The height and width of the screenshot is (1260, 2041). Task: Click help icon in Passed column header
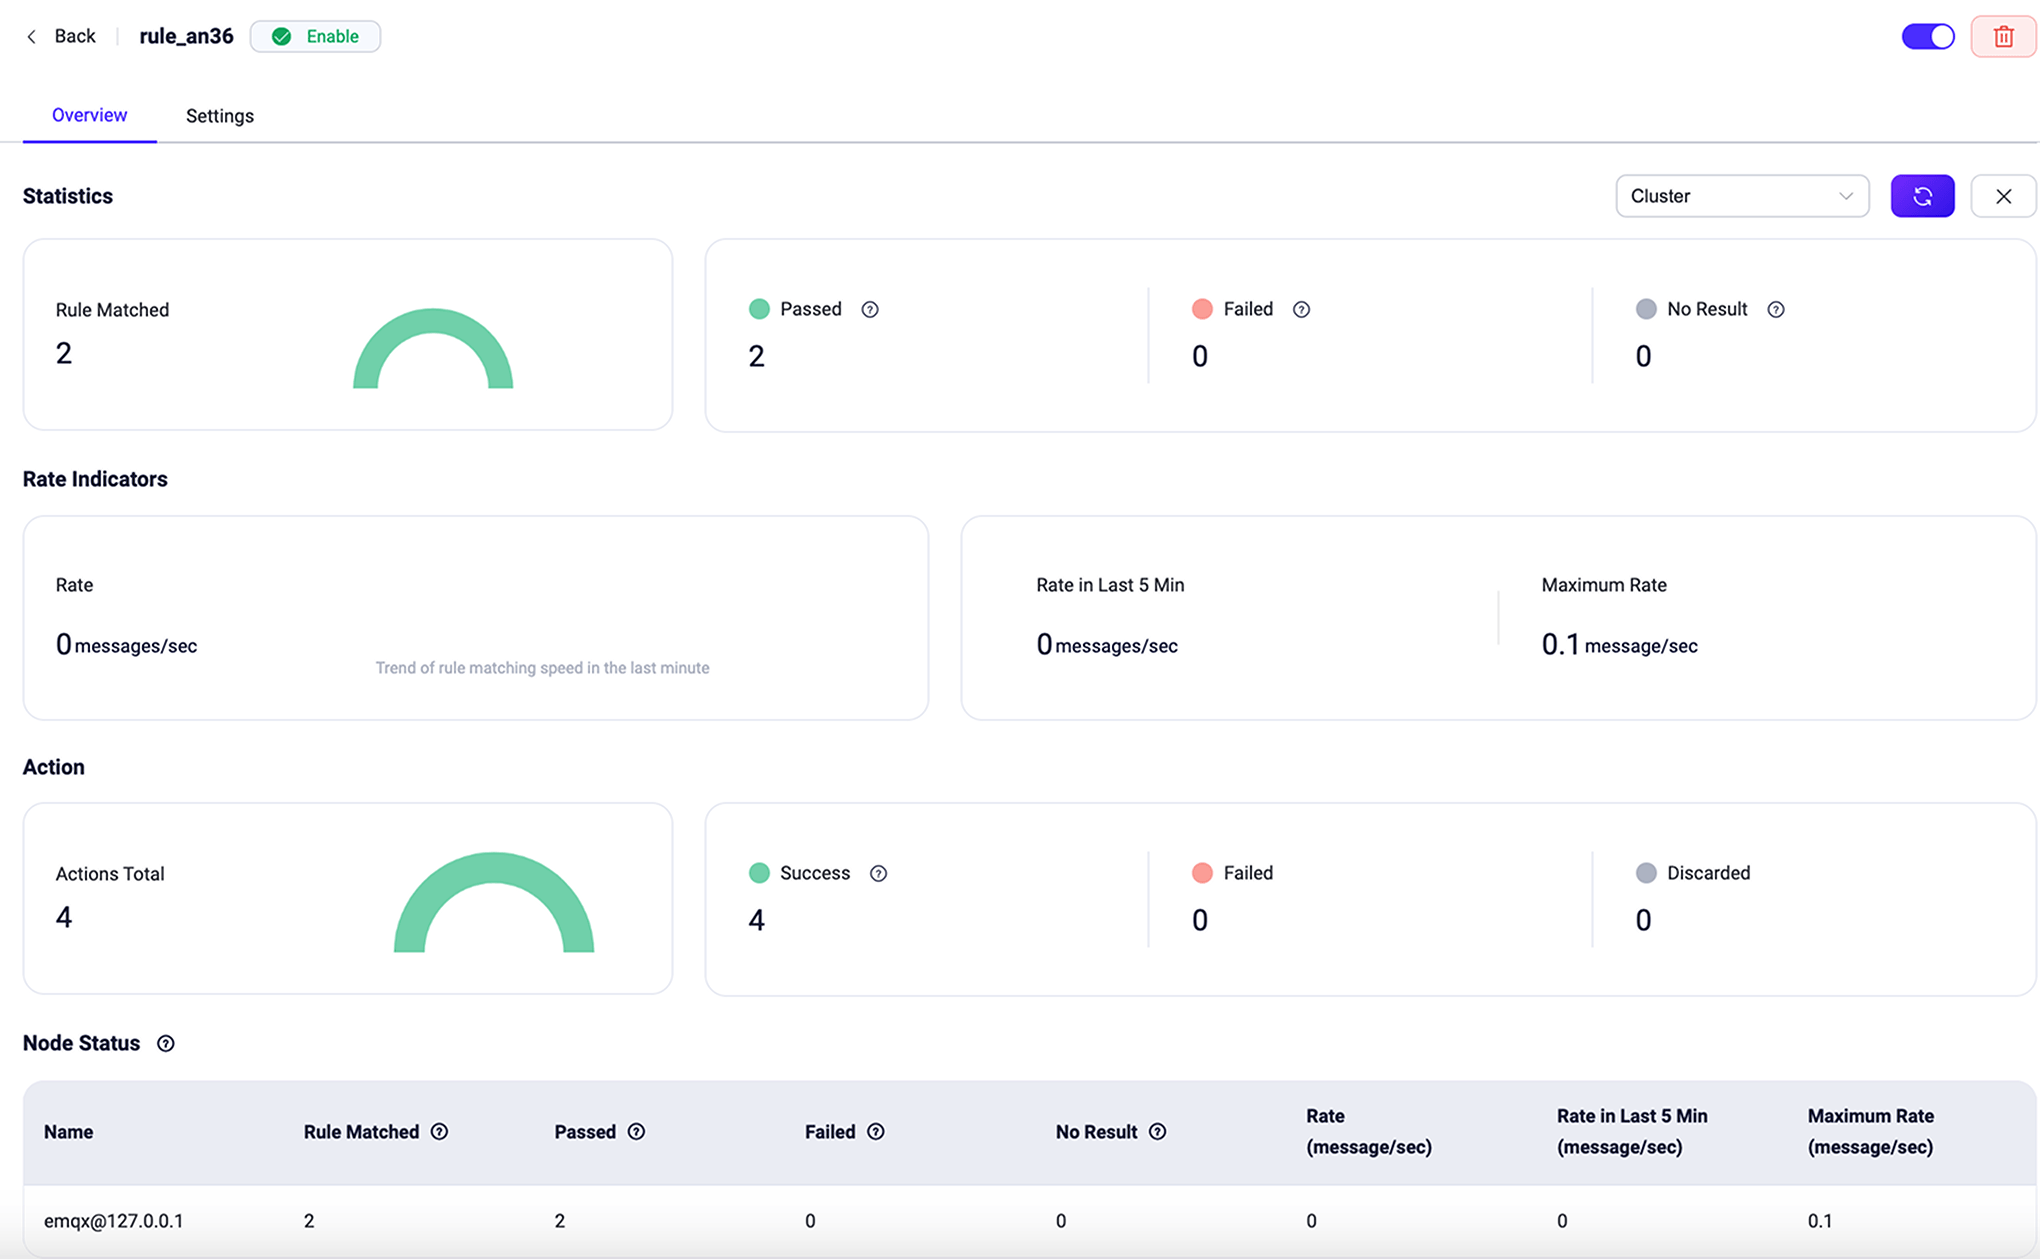coord(636,1132)
